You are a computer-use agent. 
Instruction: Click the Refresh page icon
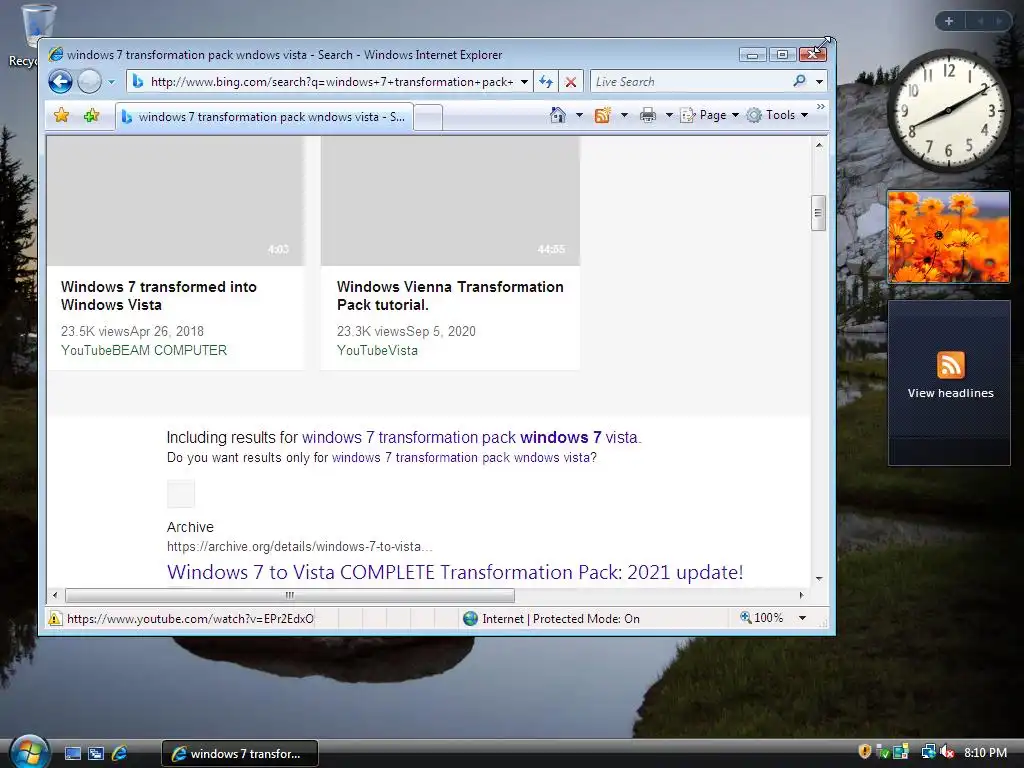(x=546, y=82)
